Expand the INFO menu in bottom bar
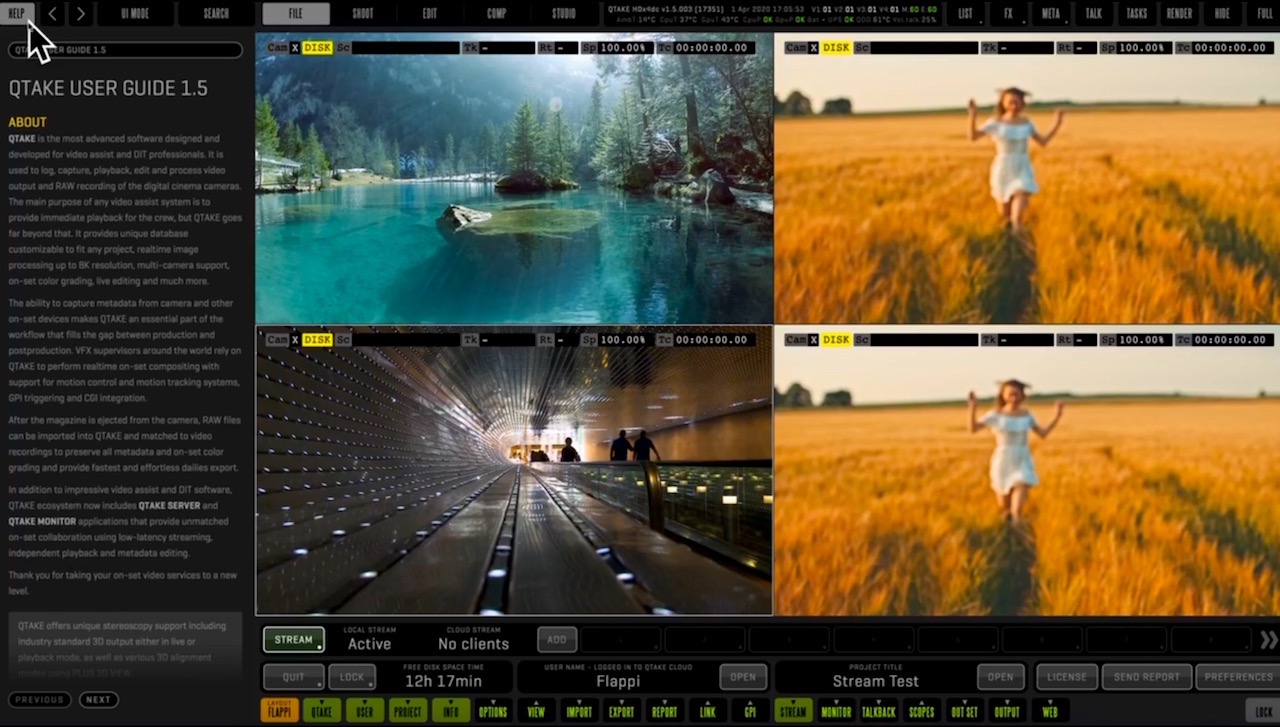 coord(450,712)
